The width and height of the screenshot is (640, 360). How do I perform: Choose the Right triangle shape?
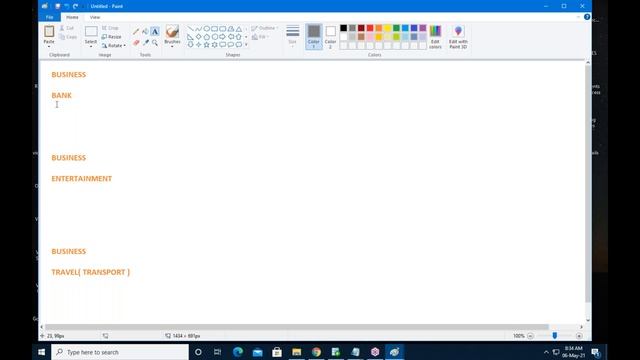[190, 37]
